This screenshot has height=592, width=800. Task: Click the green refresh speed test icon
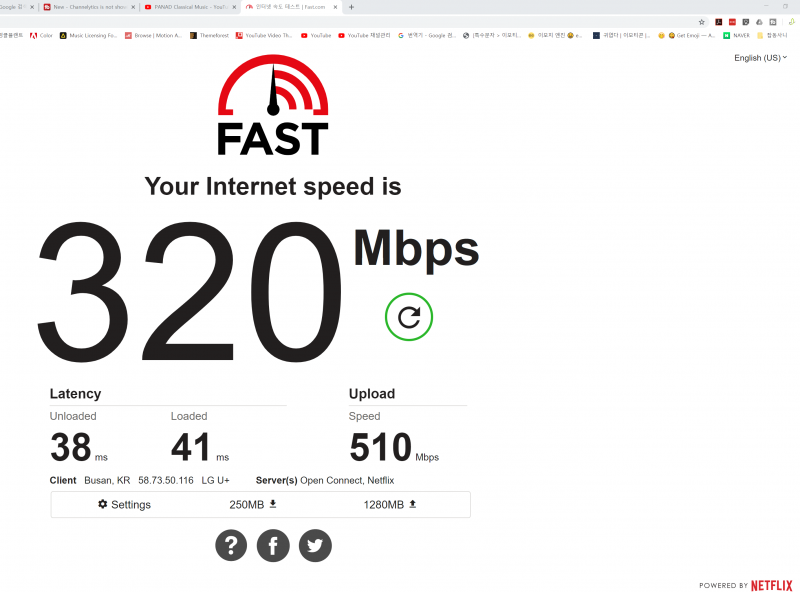(x=409, y=317)
